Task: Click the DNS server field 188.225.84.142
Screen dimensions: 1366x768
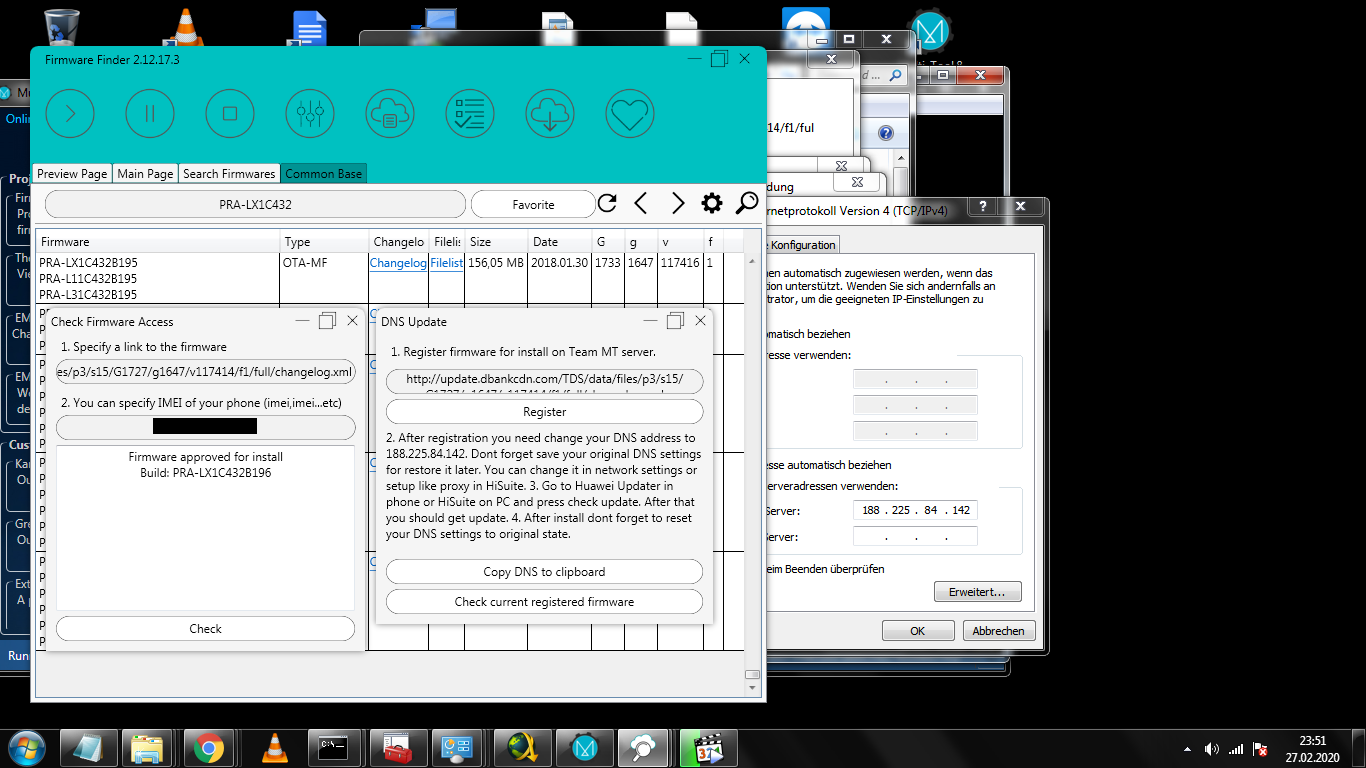Action: [x=915, y=510]
